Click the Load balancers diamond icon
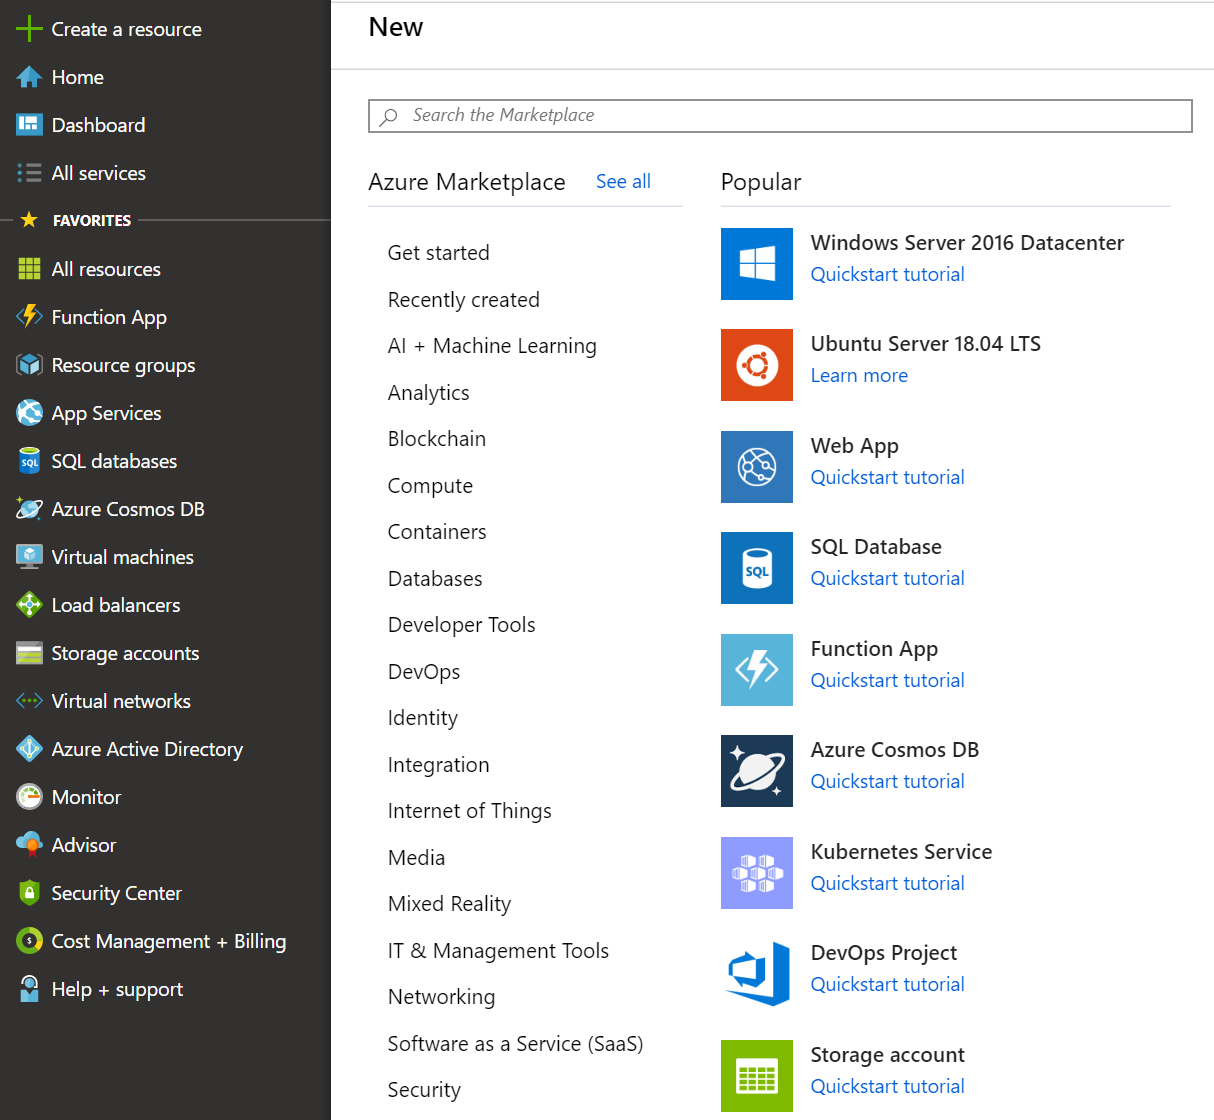 pos(30,605)
